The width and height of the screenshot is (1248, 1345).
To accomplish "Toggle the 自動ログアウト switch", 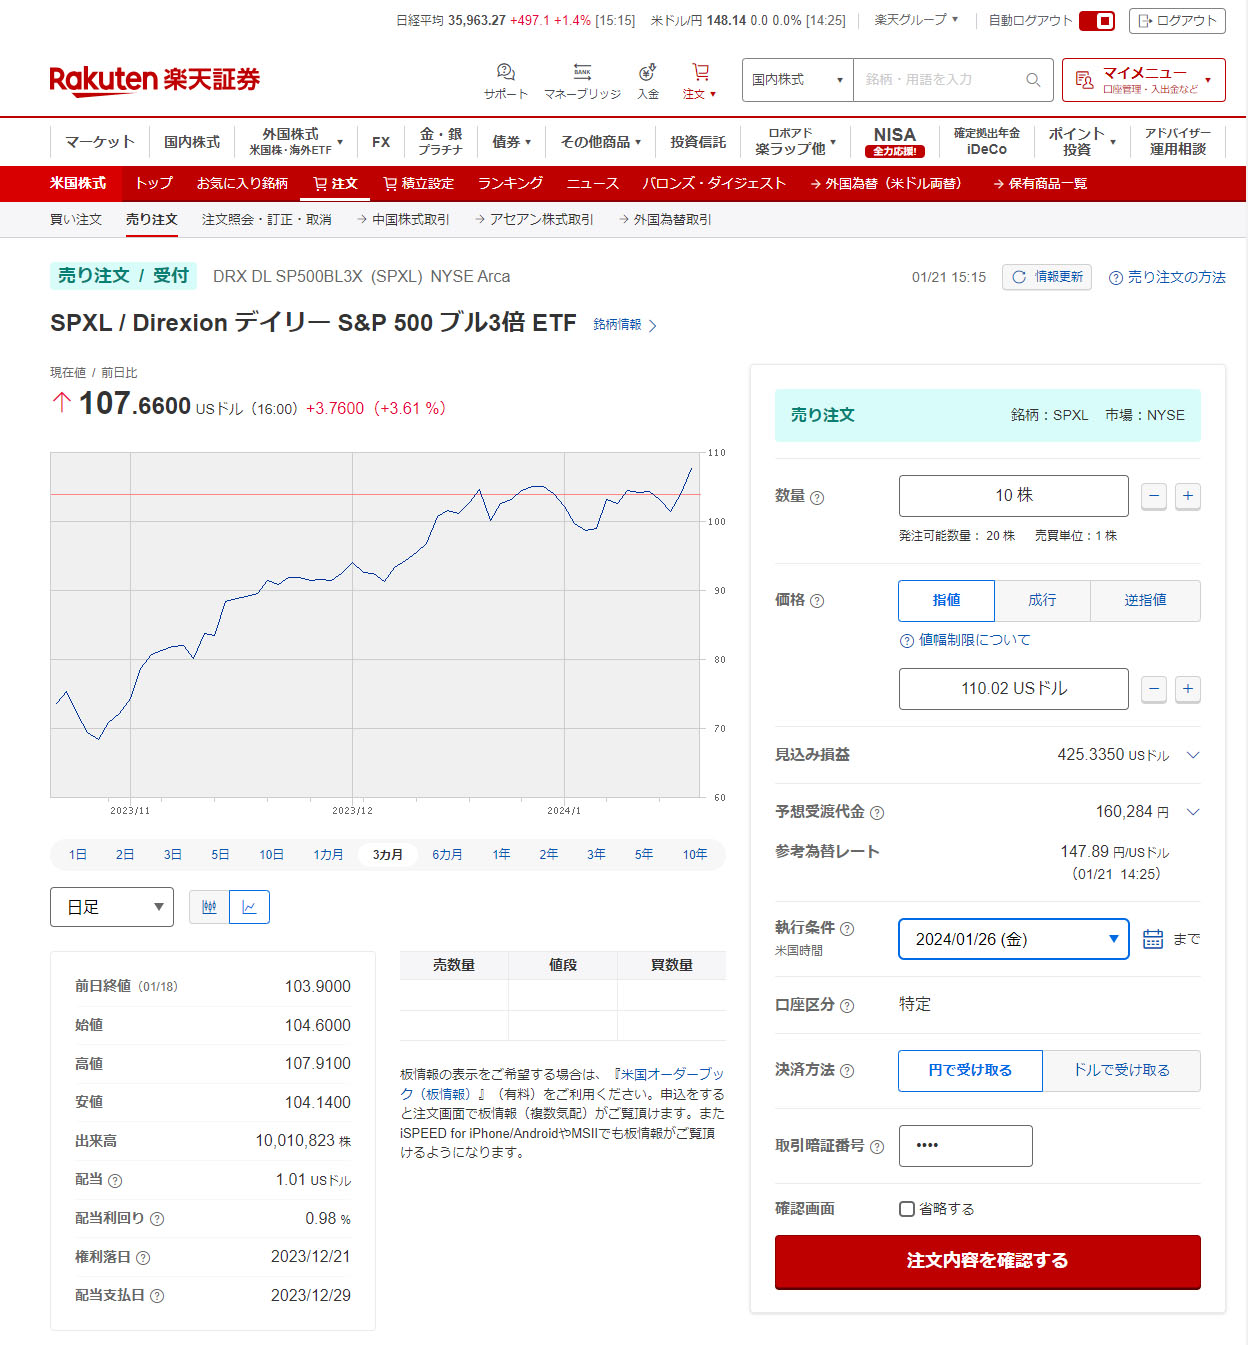I will (1097, 21).
